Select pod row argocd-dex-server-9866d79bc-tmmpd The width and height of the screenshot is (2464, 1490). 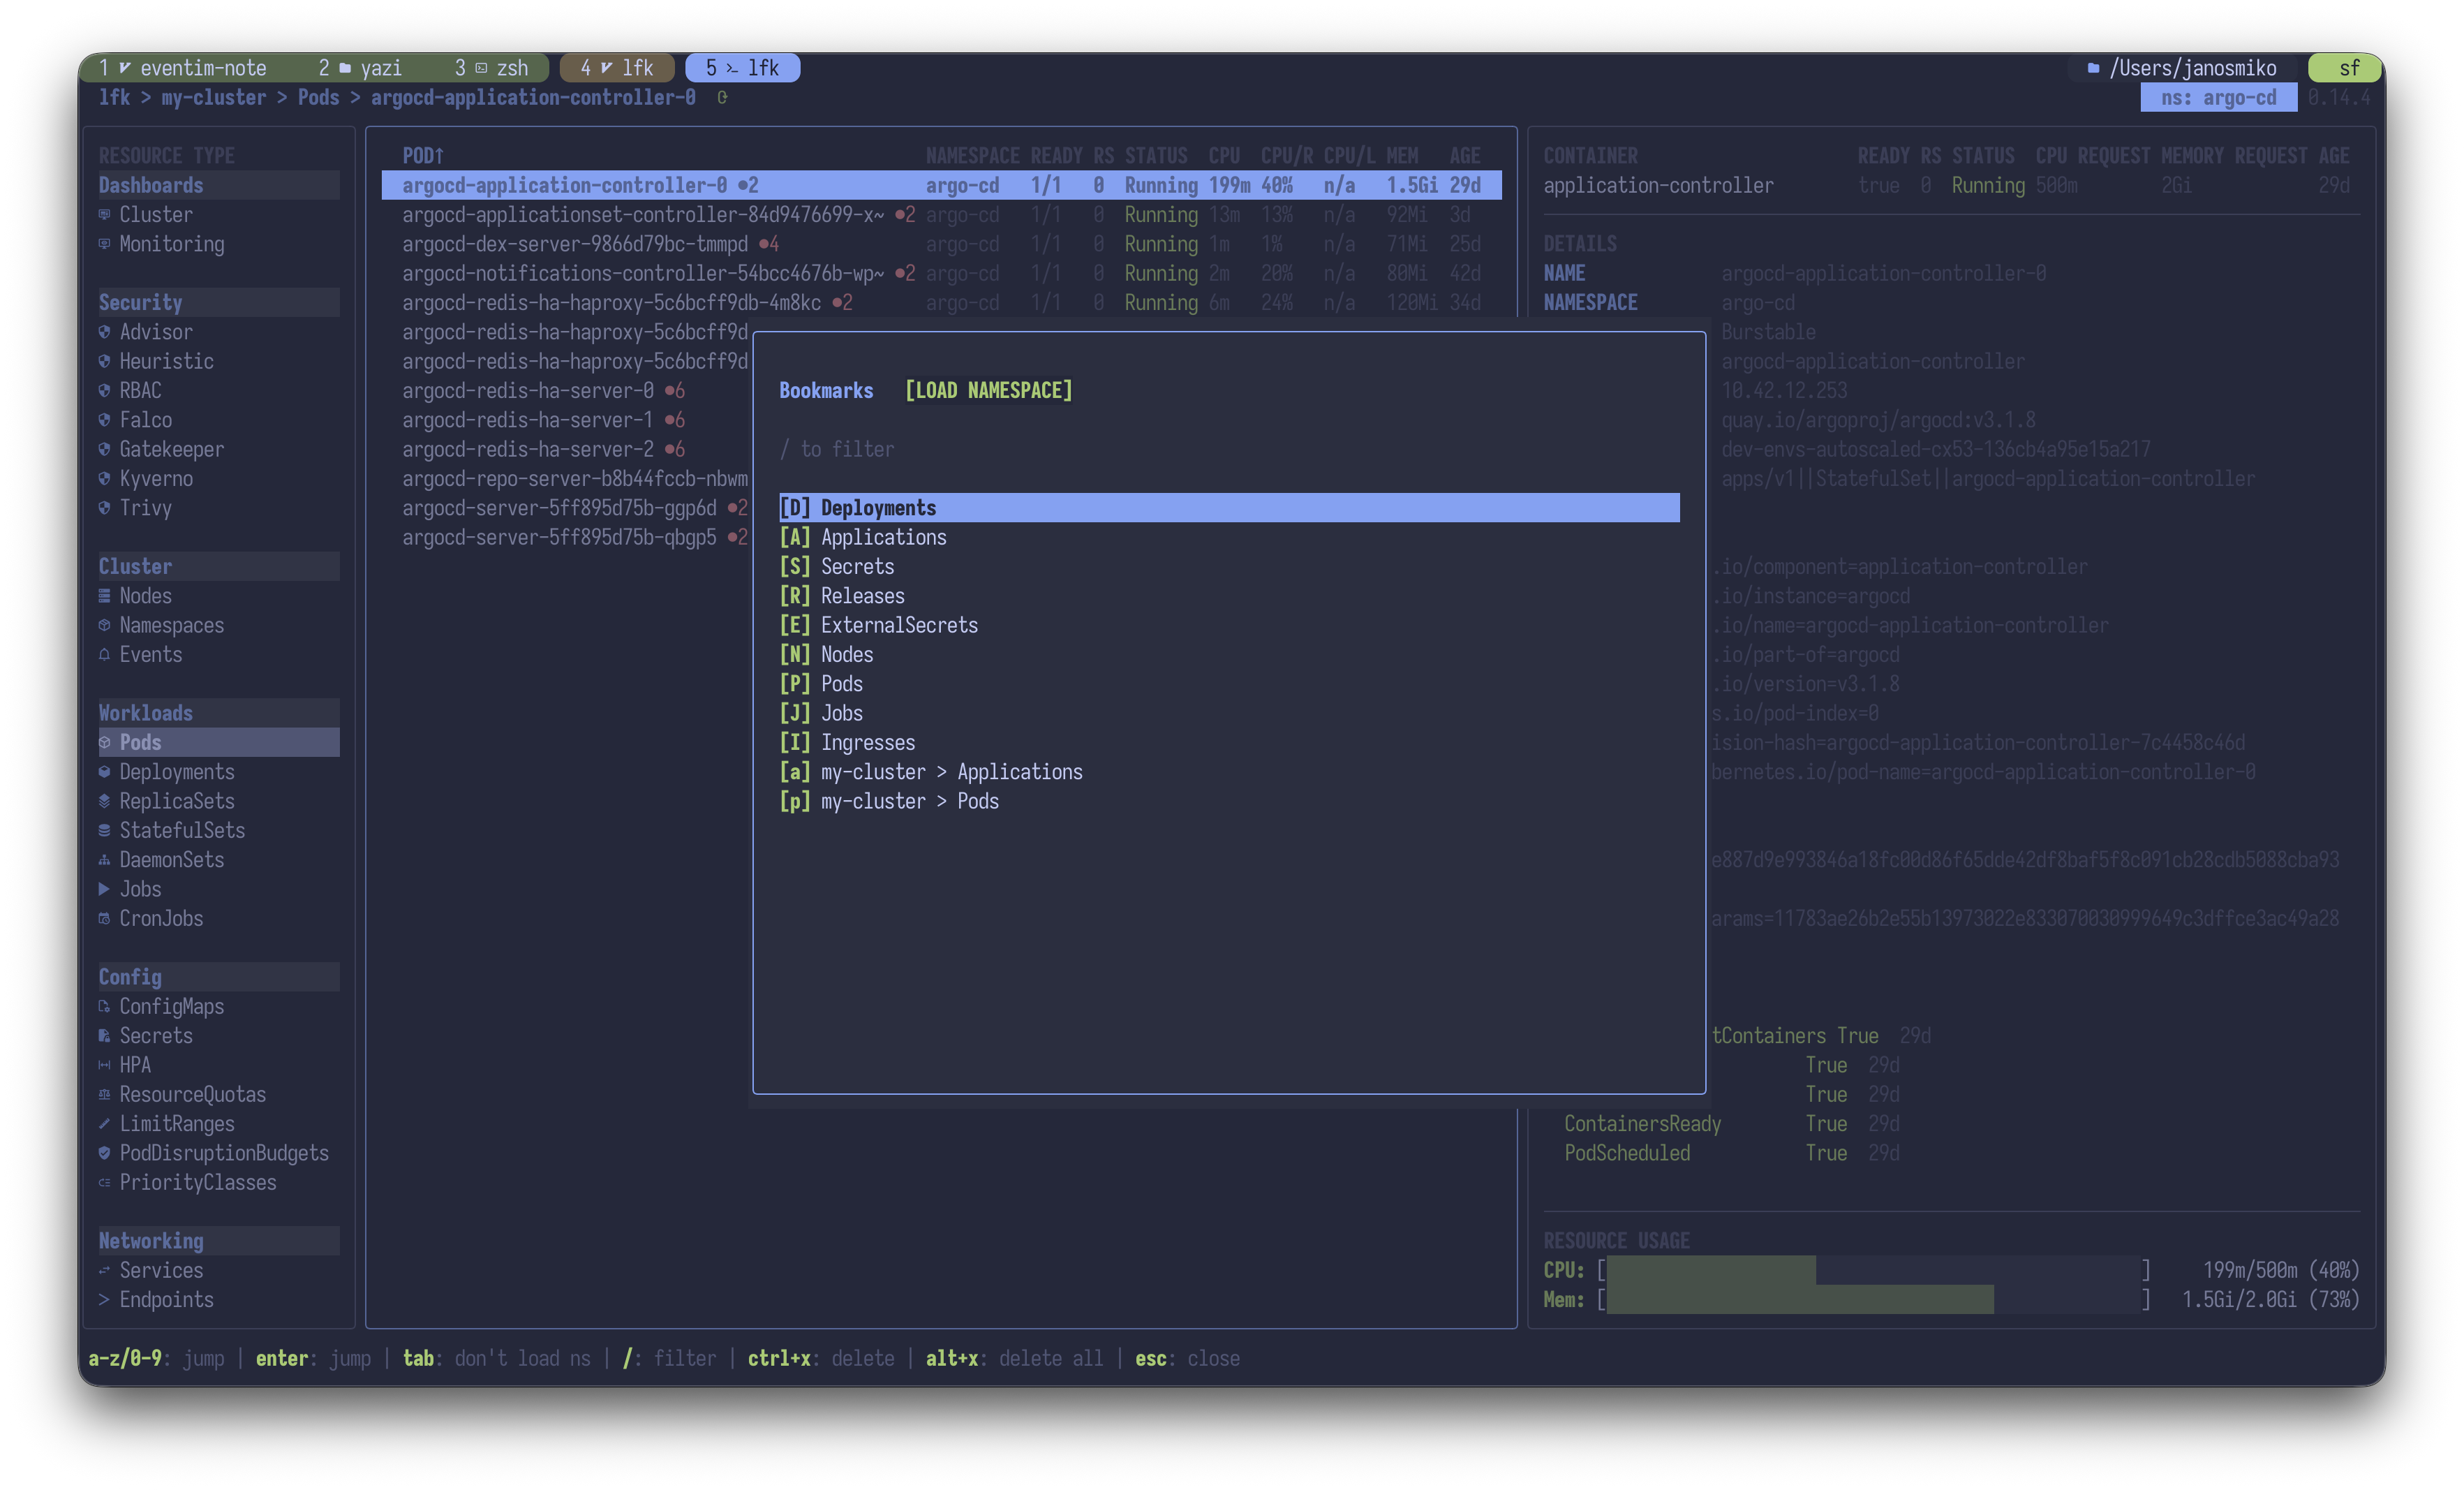click(x=941, y=244)
